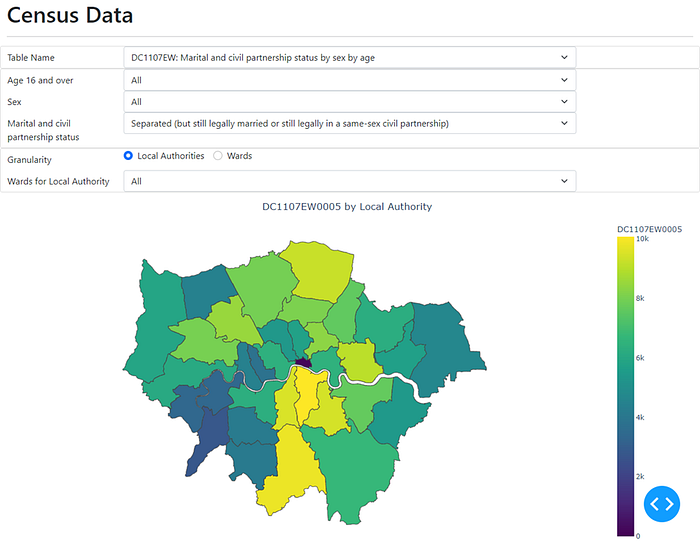
Task: Expand Wards for Local Authority dropdown
Action: click(x=349, y=181)
